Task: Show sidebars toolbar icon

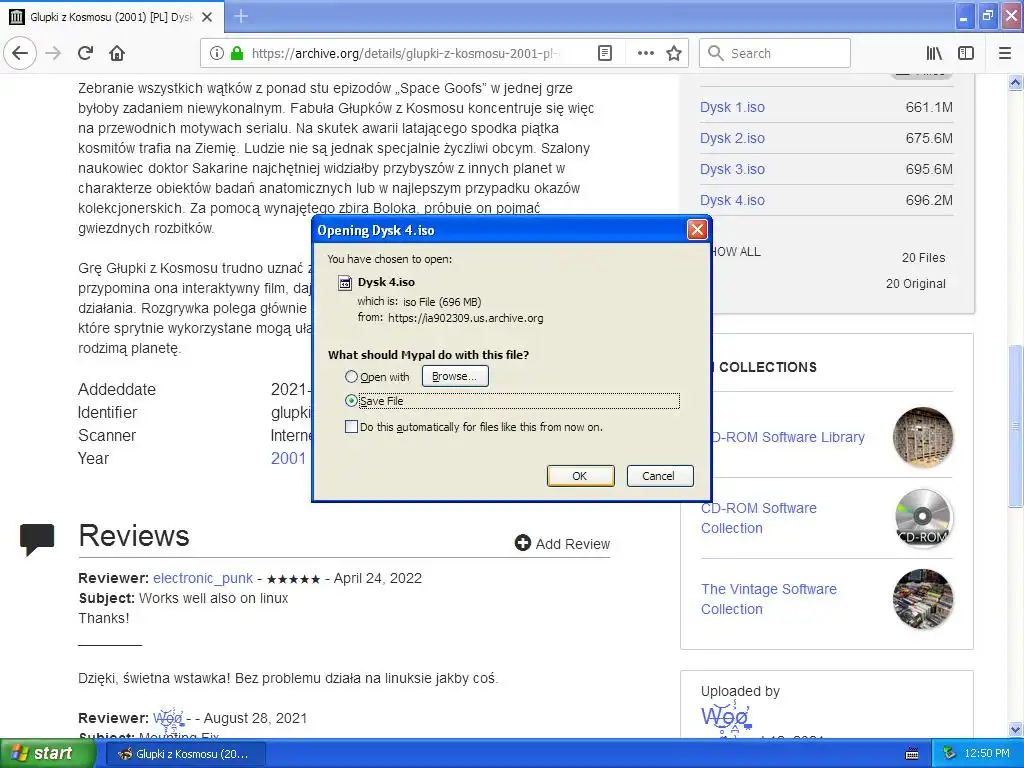Action: pos(966,53)
